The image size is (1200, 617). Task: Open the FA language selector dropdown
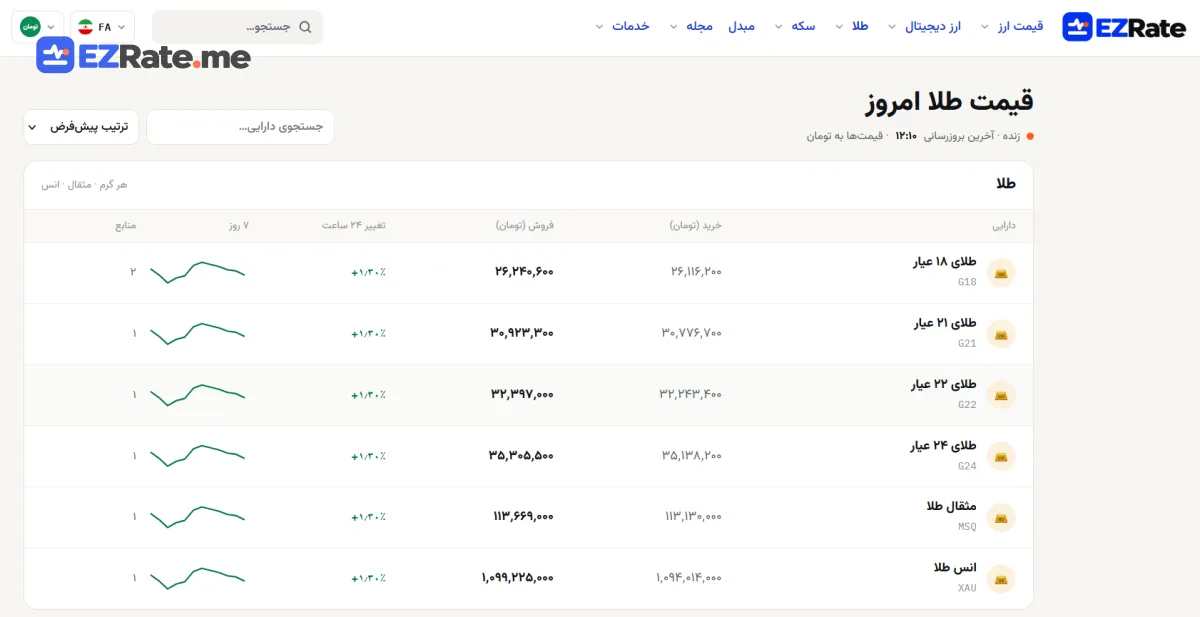[102, 27]
